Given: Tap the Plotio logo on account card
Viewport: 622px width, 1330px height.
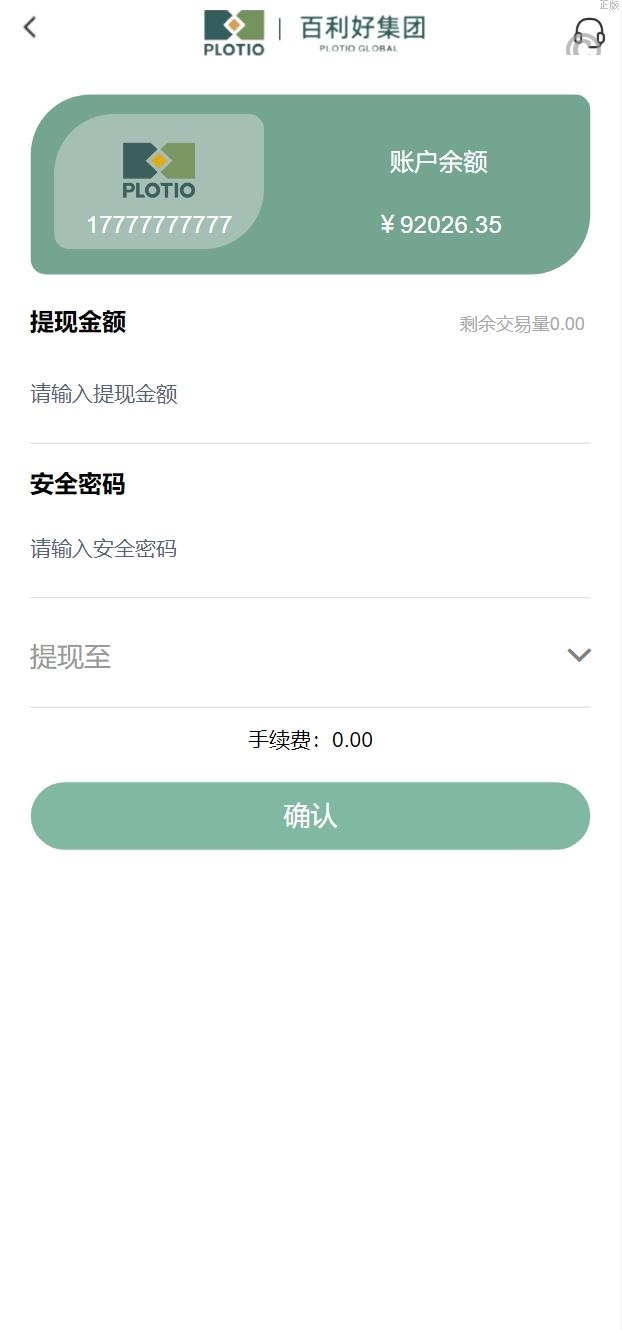Looking at the screenshot, I should coord(159,169).
